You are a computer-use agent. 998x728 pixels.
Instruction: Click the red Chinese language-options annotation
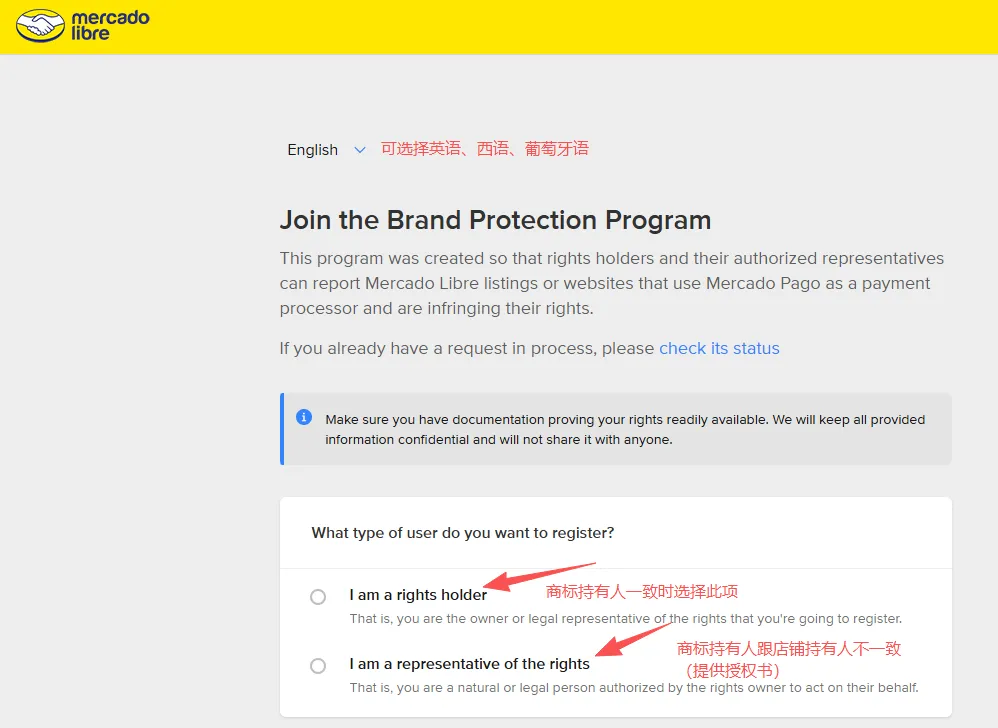tap(485, 149)
